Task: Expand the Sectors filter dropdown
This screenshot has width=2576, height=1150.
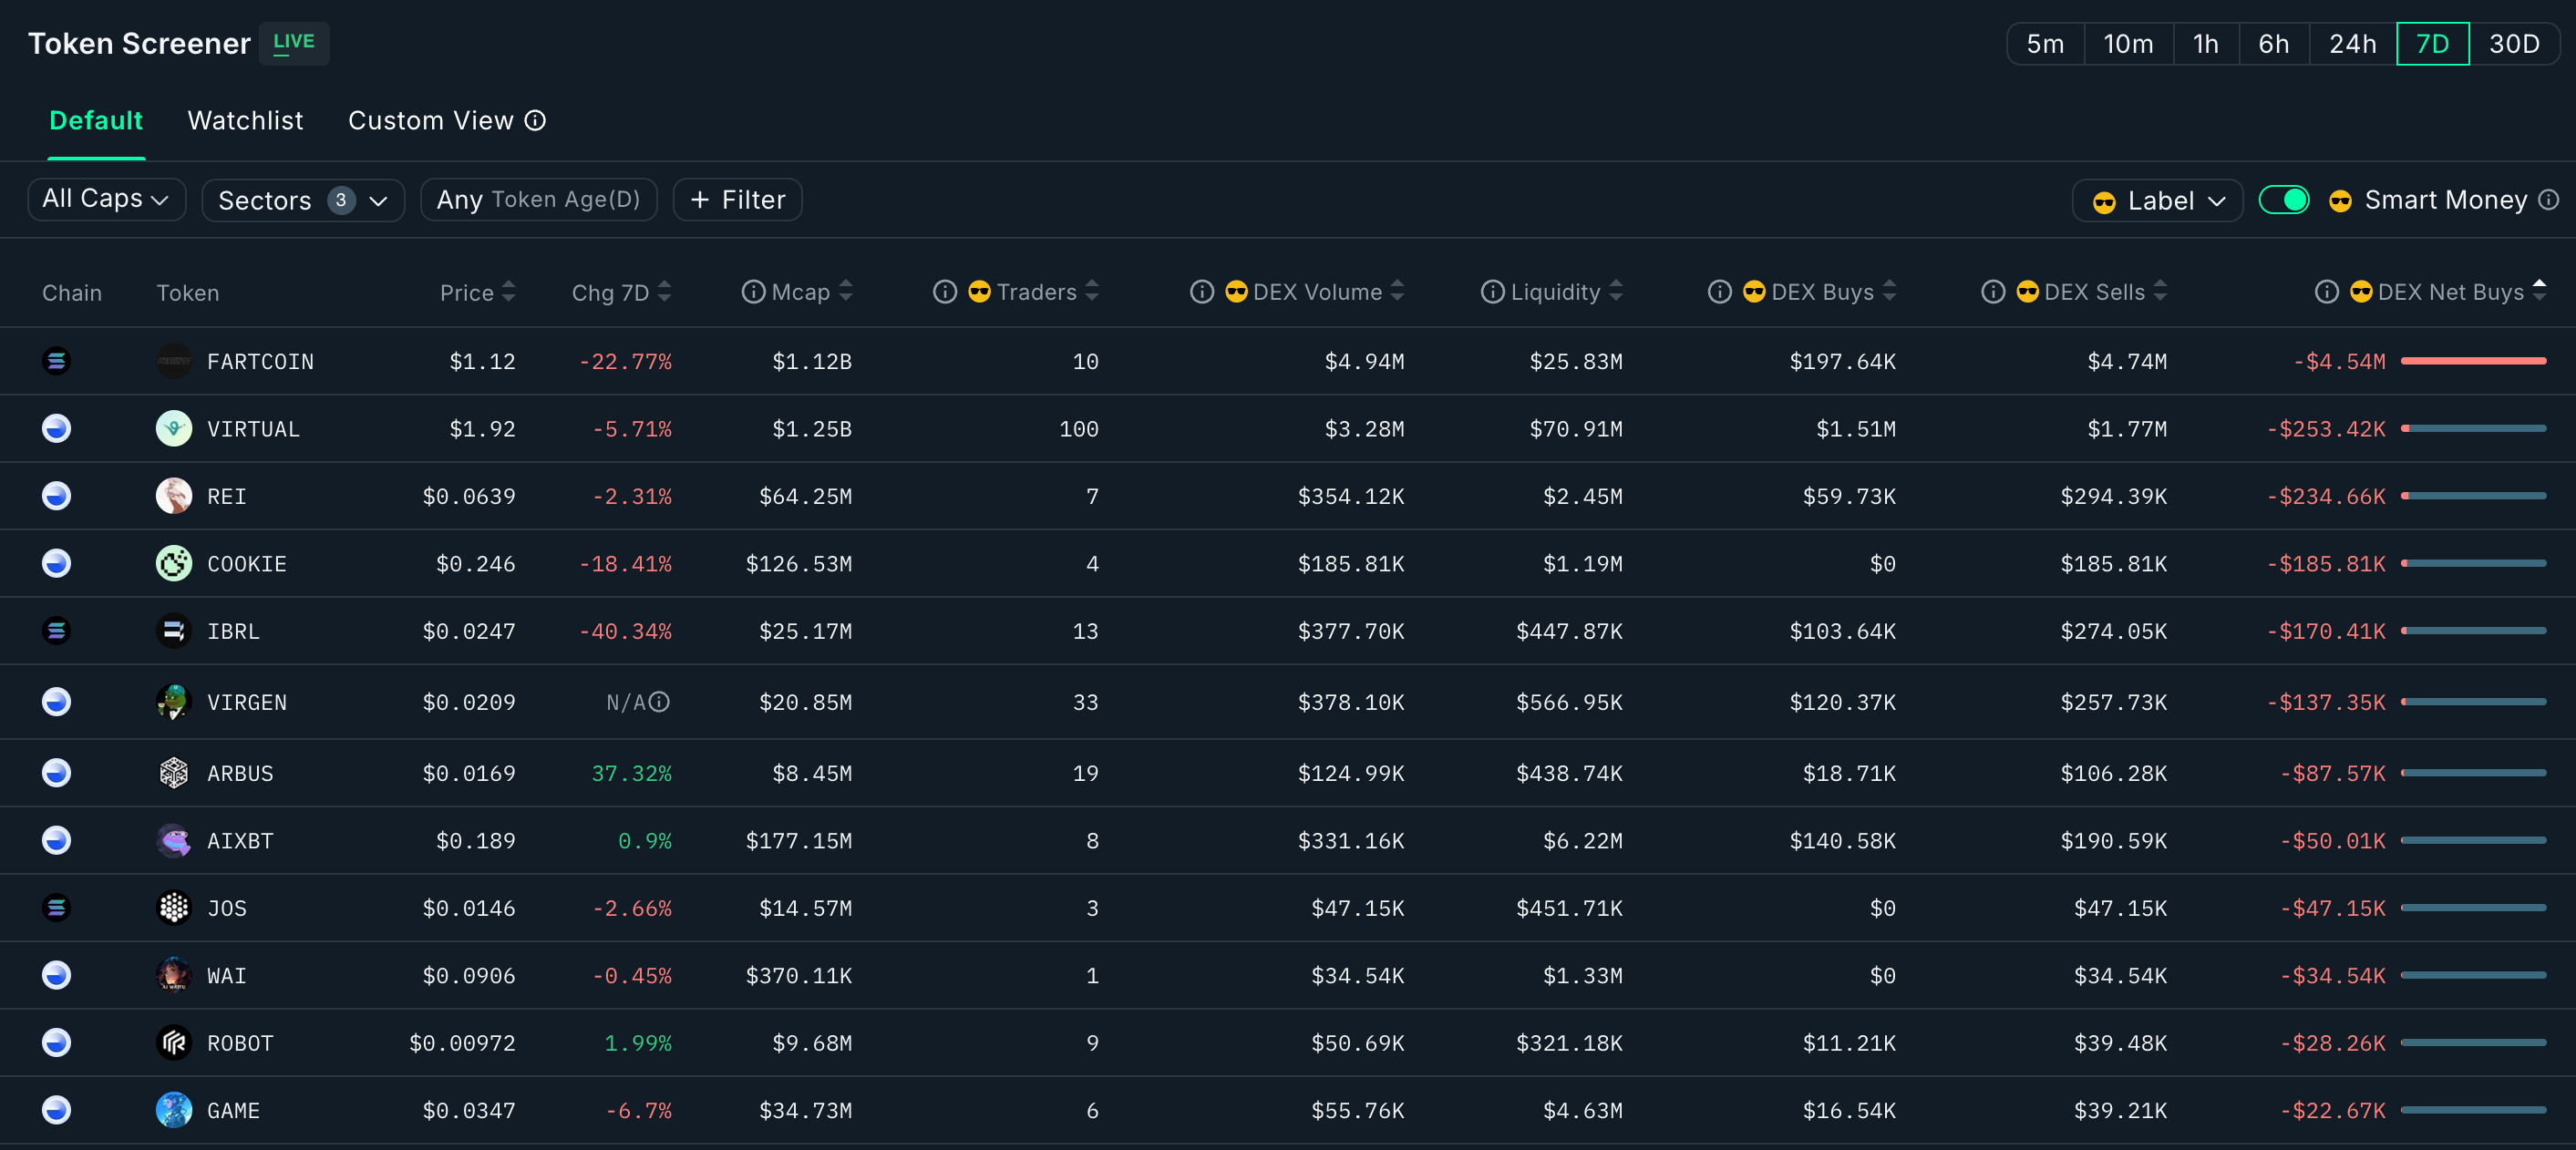Action: click(x=303, y=200)
